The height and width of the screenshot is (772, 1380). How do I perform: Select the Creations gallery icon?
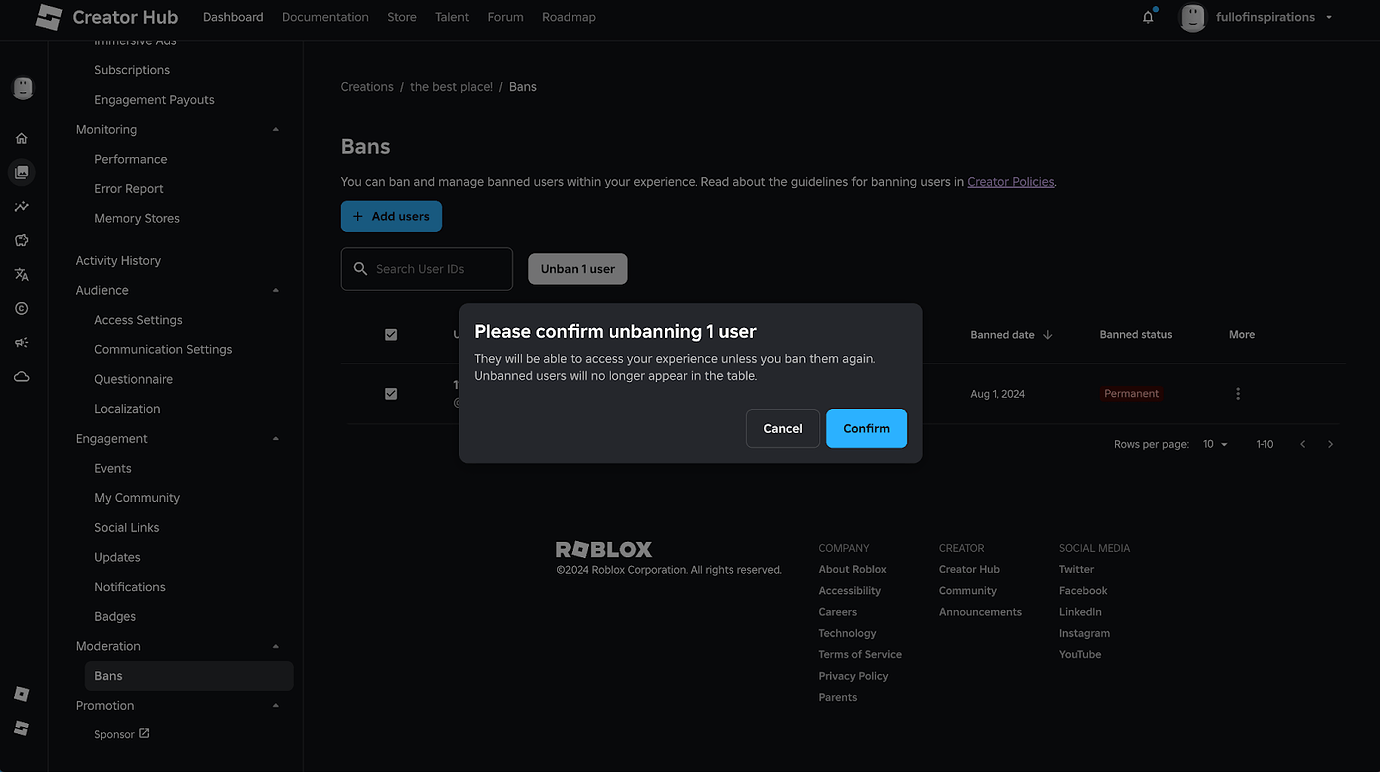click(22, 171)
